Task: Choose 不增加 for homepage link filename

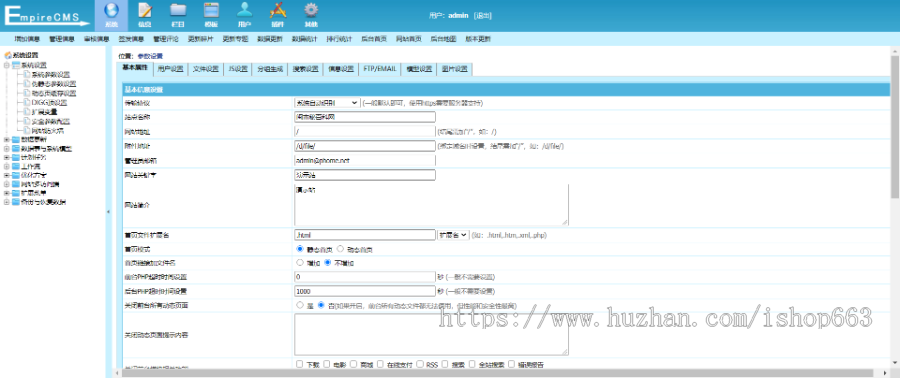Action: point(328,263)
